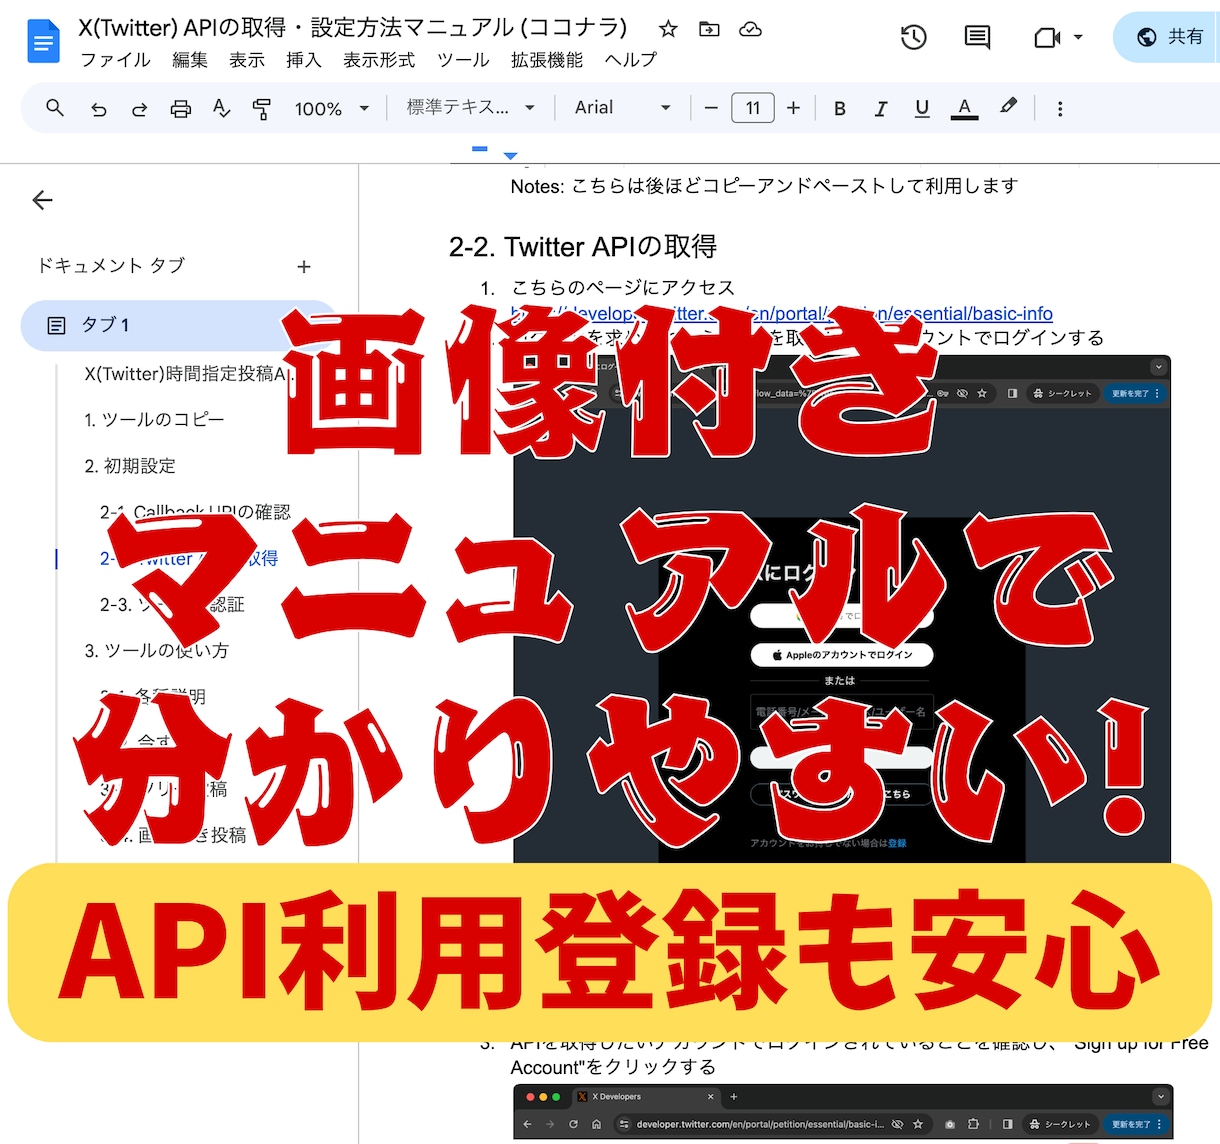
Task: Open the ツール menu
Action: point(463,60)
